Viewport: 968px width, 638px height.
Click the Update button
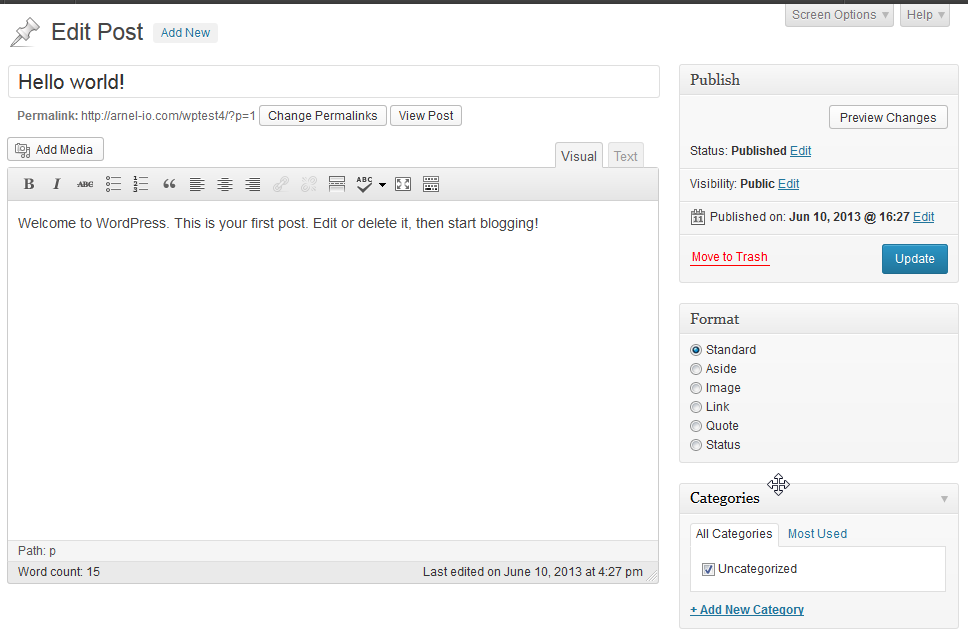pos(914,258)
